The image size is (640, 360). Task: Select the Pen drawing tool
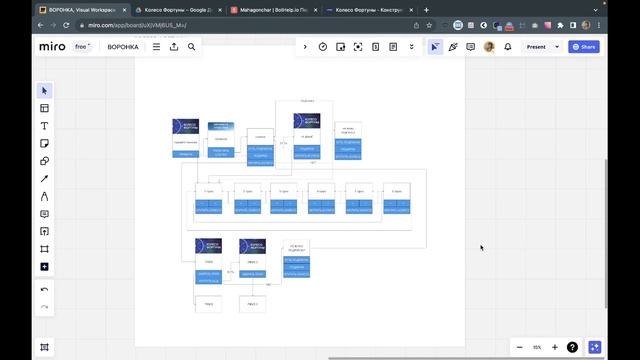coord(44,196)
